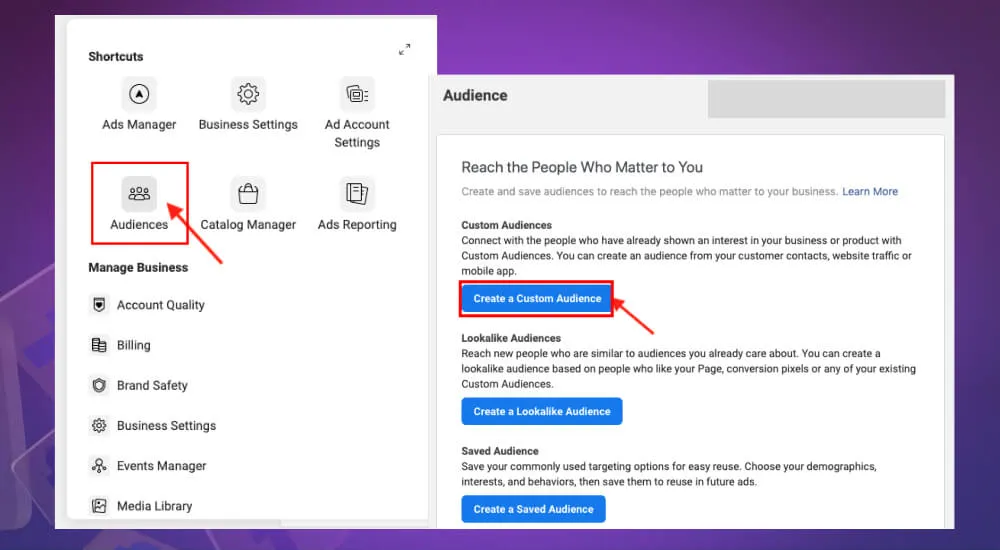Click the Manage Business heading
The height and width of the screenshot is (550, 1000).
[138, 267]
